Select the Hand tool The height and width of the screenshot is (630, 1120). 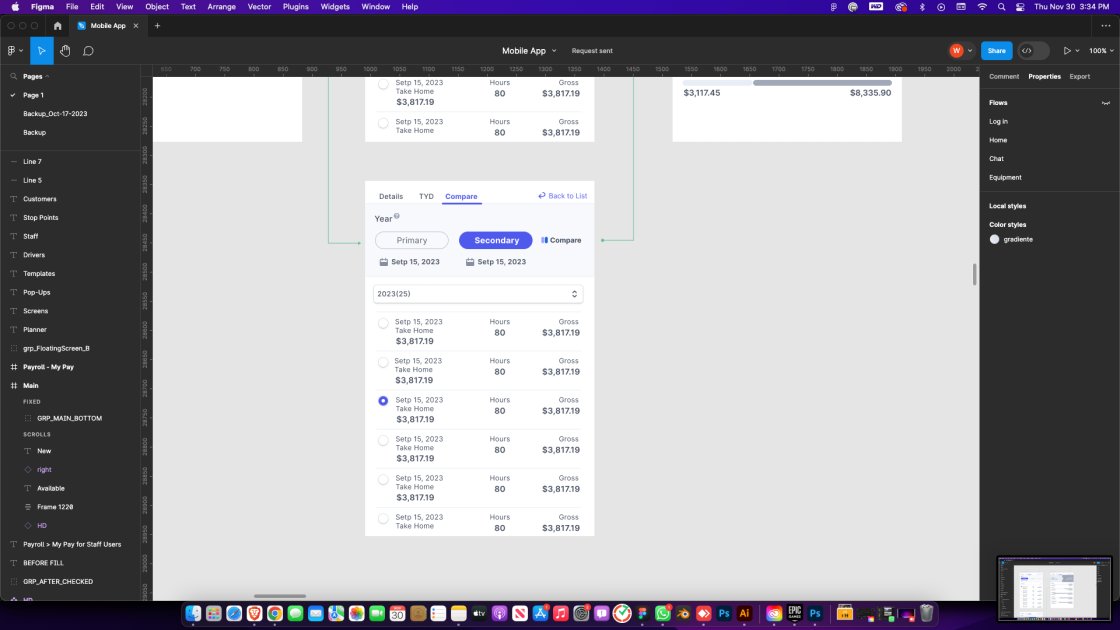[65, 51]
